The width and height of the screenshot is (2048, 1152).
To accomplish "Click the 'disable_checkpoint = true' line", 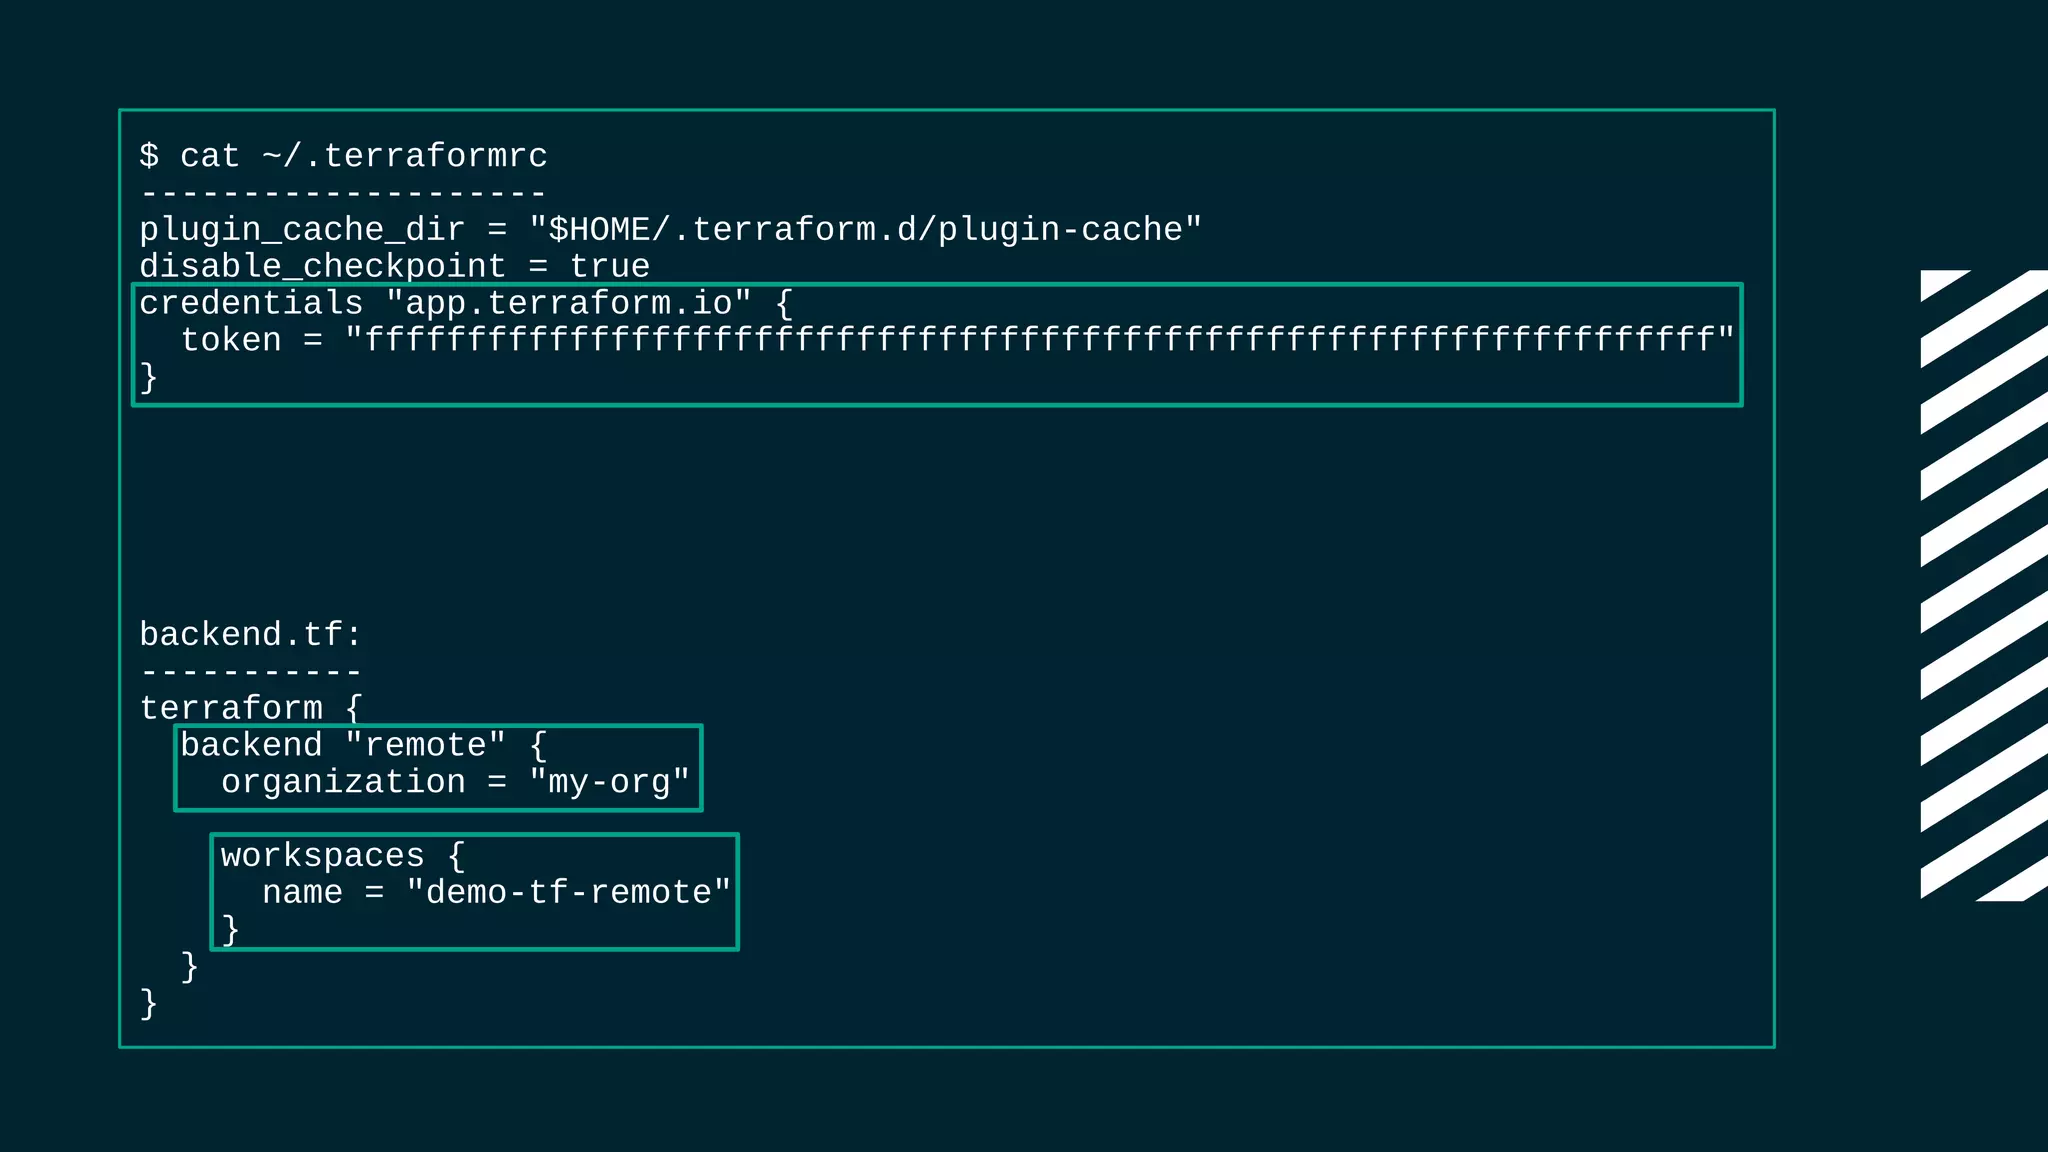I will [x=394, y=267].
